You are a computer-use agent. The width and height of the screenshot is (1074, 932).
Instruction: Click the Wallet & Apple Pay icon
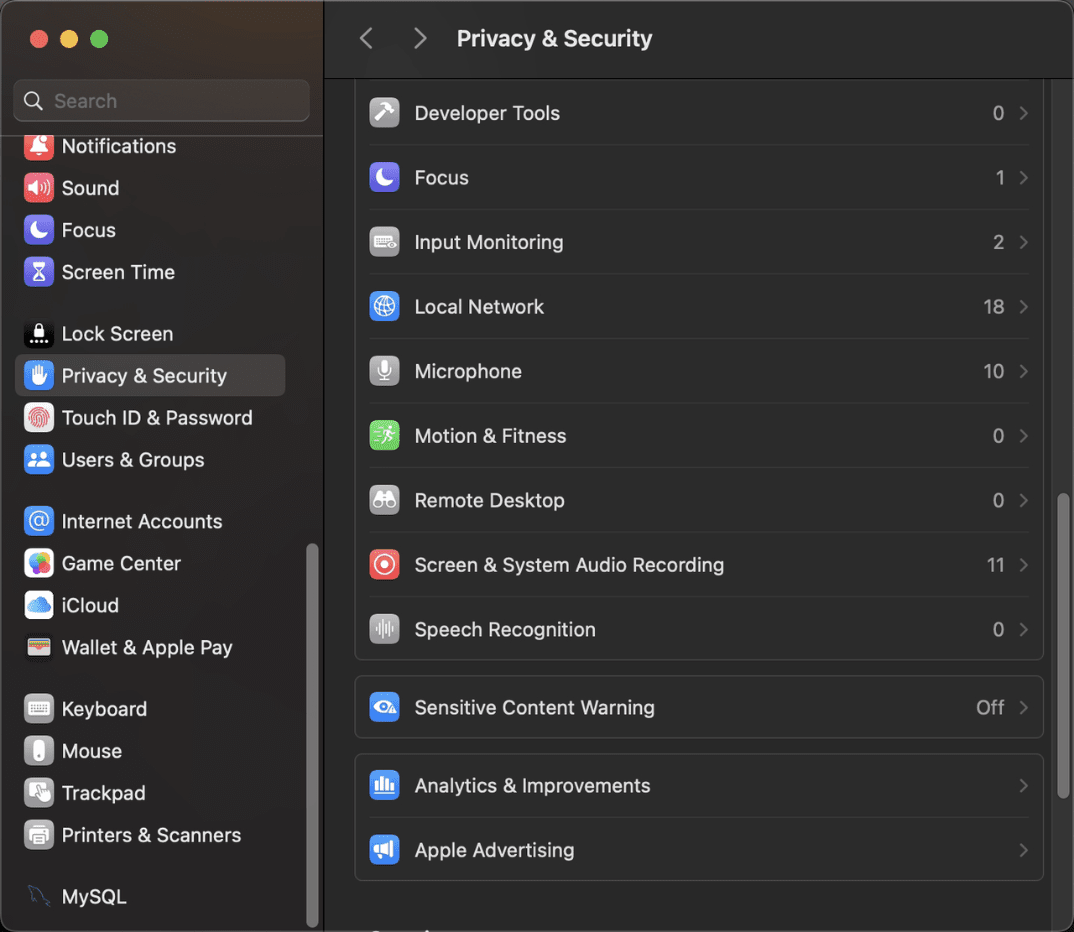click(39, 647)
